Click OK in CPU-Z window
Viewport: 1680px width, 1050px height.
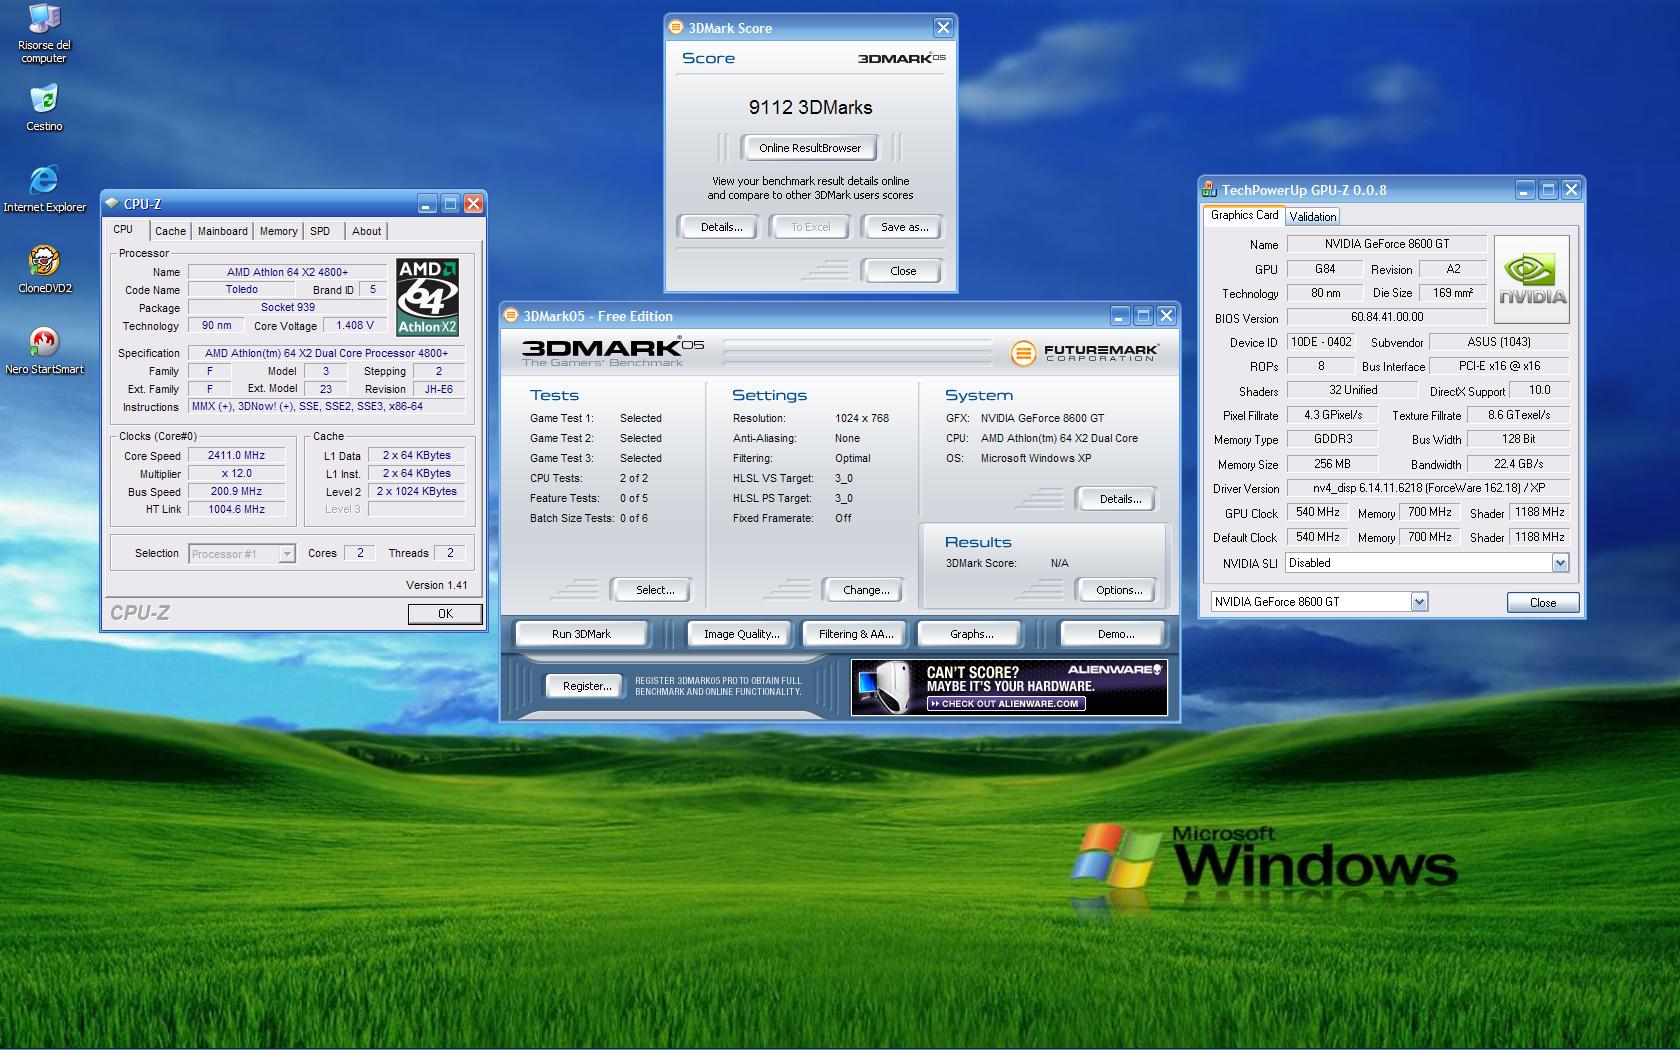coord(445,614)
